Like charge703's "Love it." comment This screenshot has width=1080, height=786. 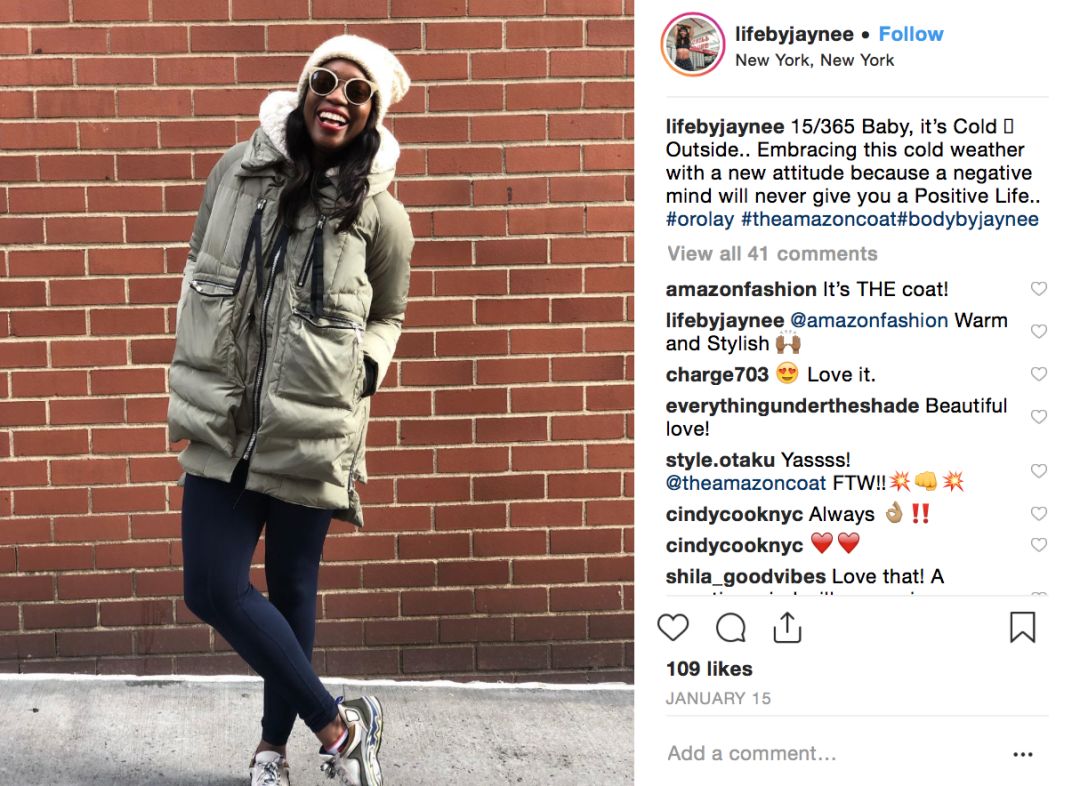coord(1039,374)
